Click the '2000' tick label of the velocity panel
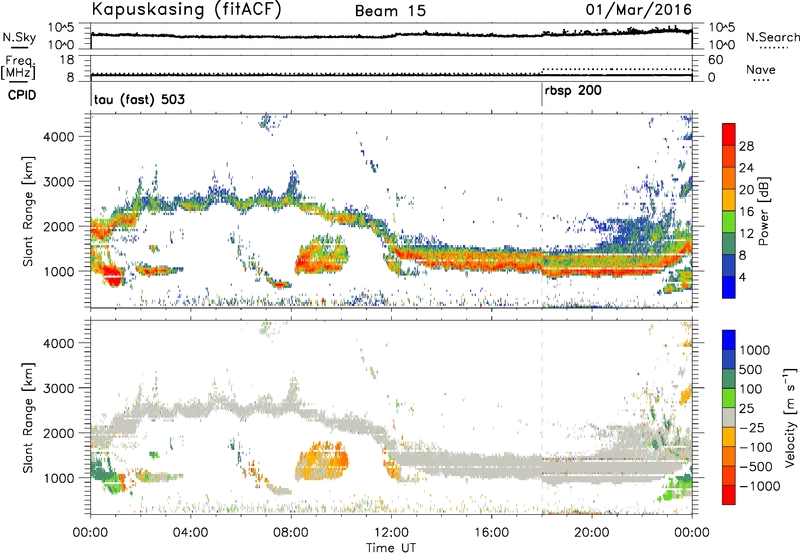This screenshot has height=554, width=800. (x=58, y=433)
